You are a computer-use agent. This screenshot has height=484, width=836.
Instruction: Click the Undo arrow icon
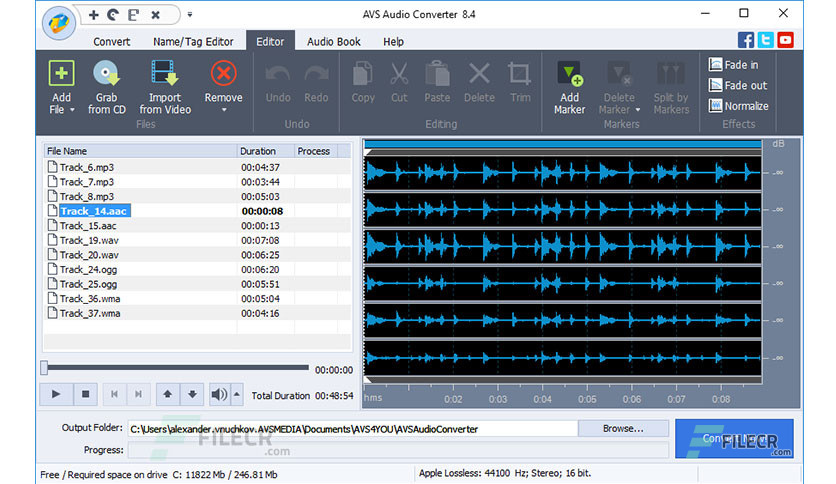point(278,74)
